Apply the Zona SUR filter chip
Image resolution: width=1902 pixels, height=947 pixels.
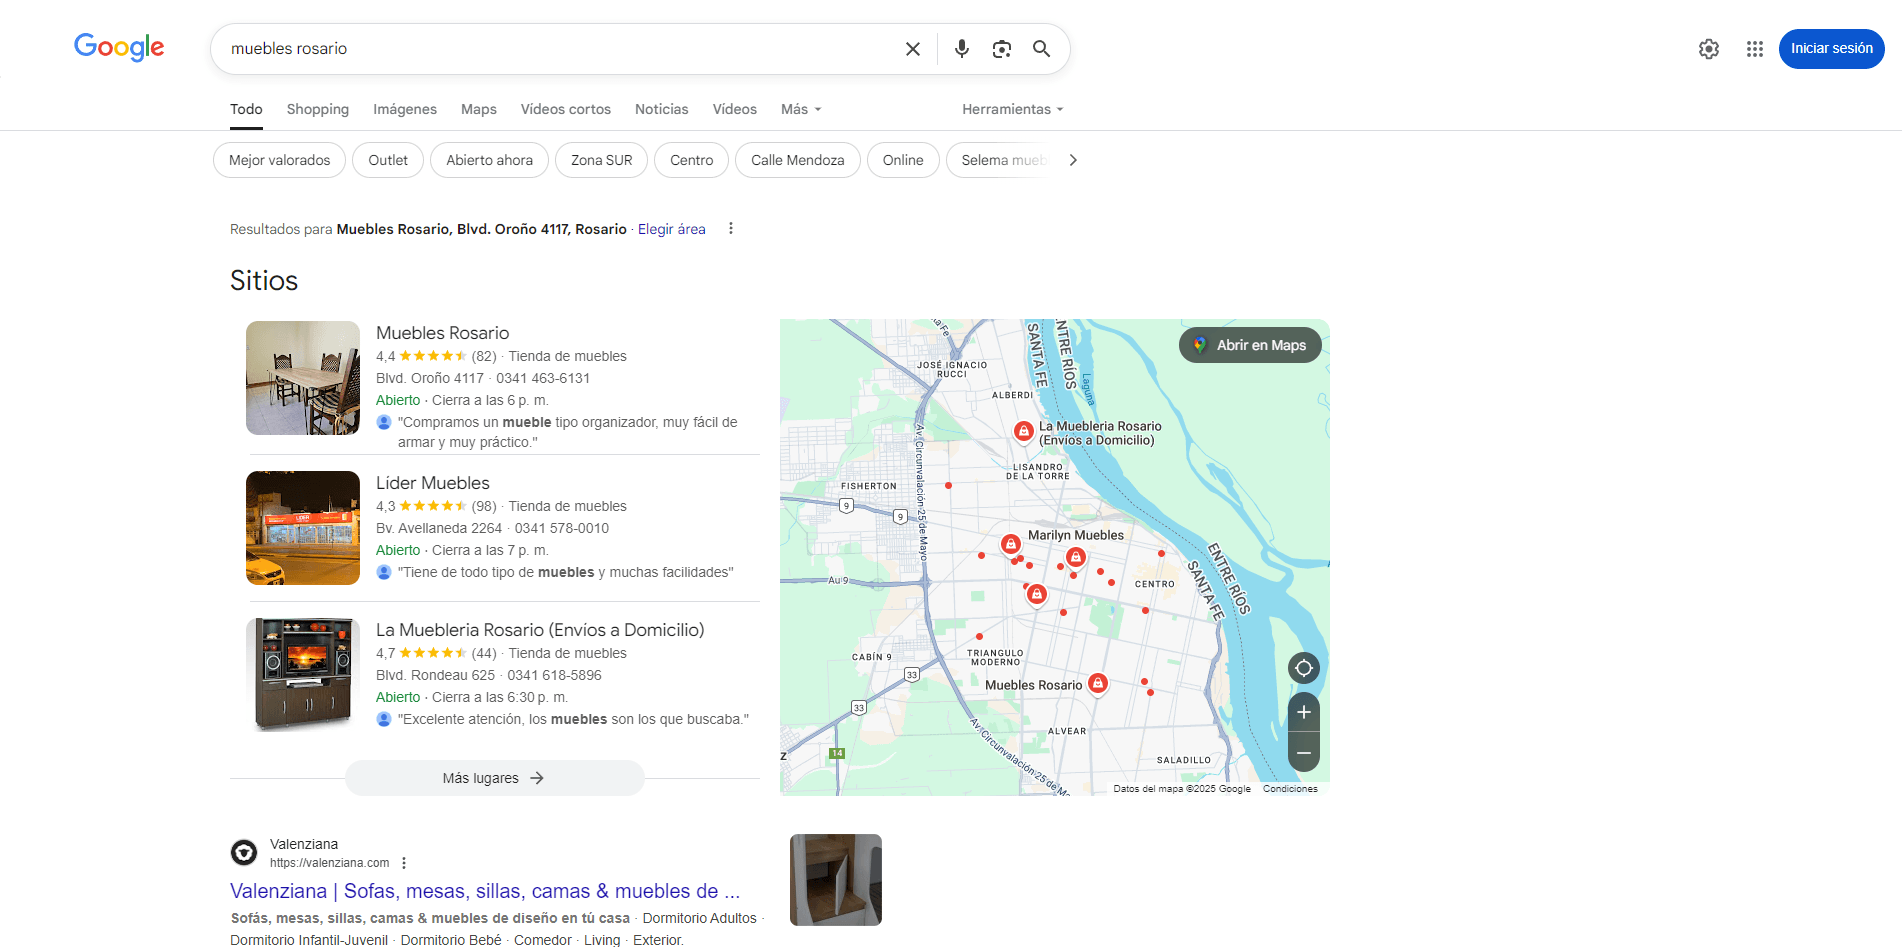point(601,160)
